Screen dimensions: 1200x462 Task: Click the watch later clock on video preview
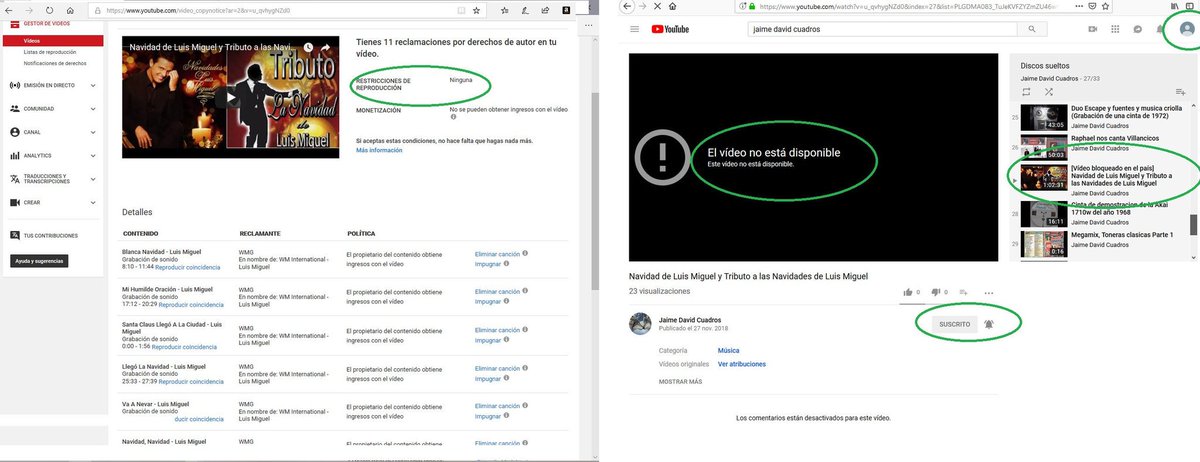309,47
